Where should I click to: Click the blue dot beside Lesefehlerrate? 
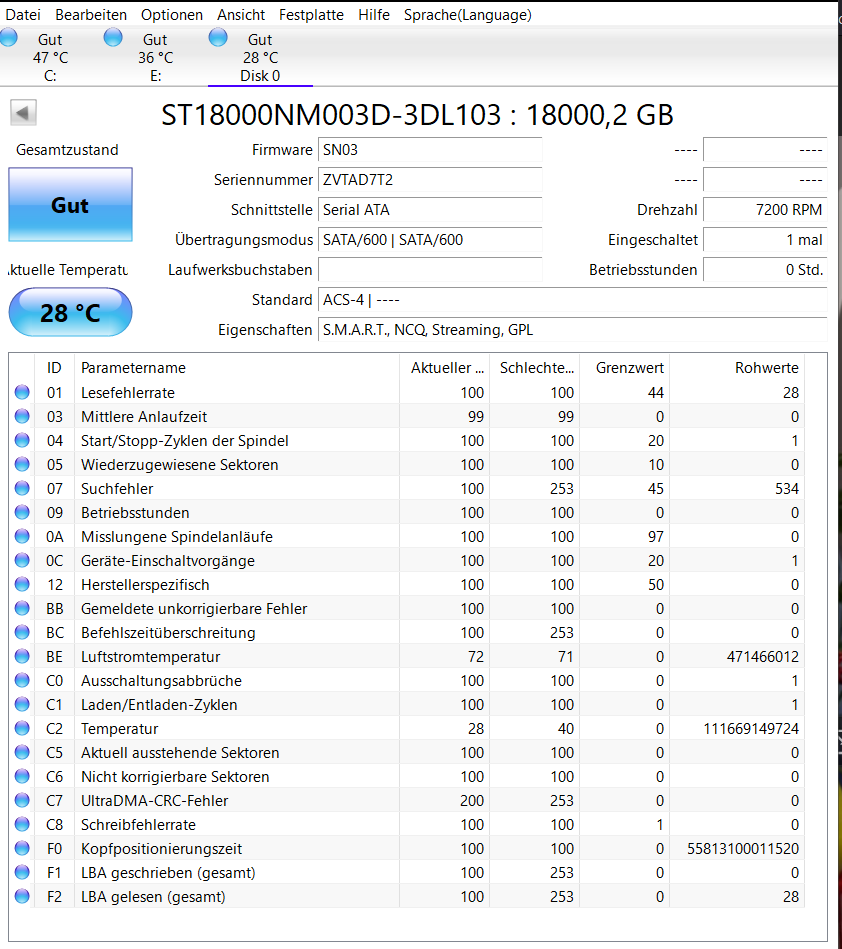[22, 392]
